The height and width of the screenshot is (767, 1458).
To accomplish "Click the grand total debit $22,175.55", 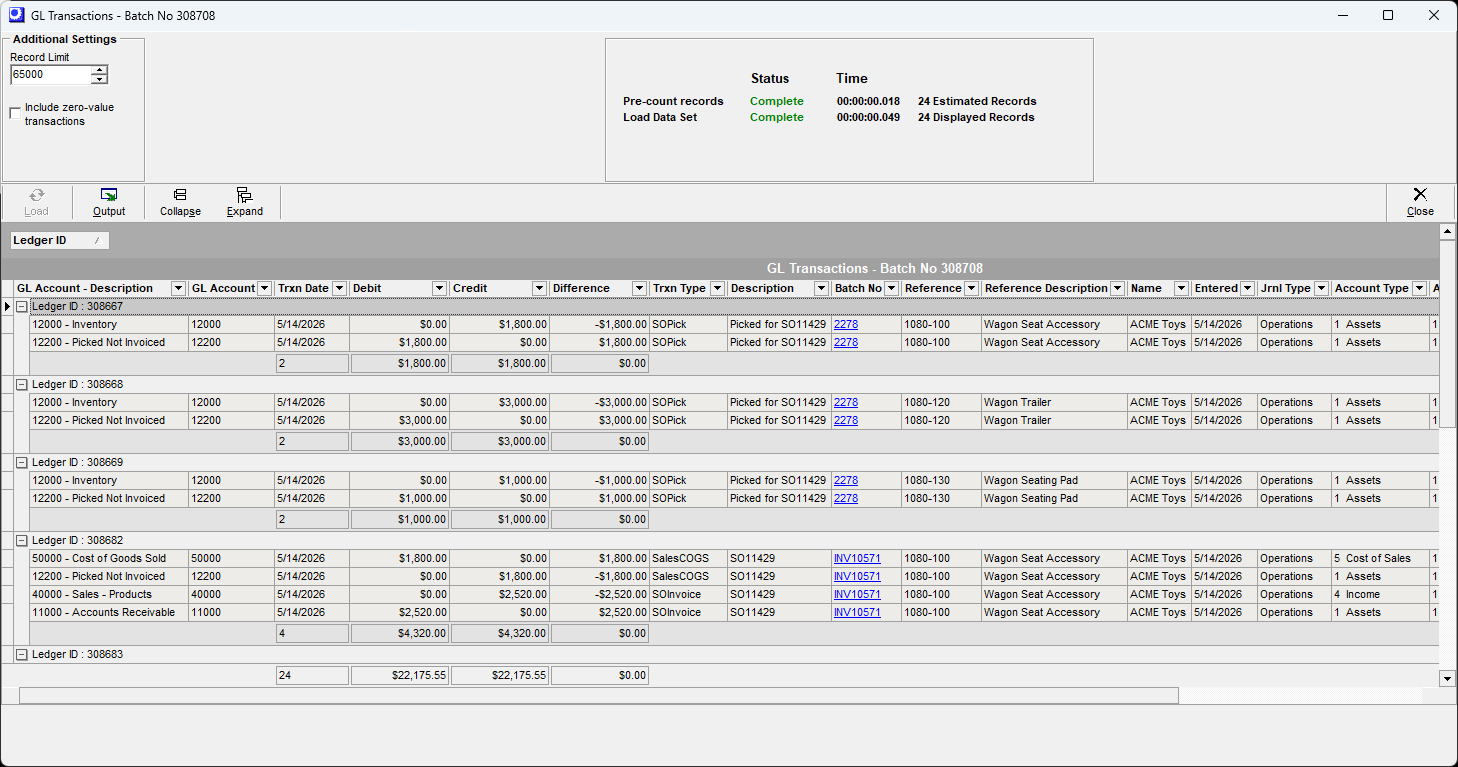I will point(400,675).
